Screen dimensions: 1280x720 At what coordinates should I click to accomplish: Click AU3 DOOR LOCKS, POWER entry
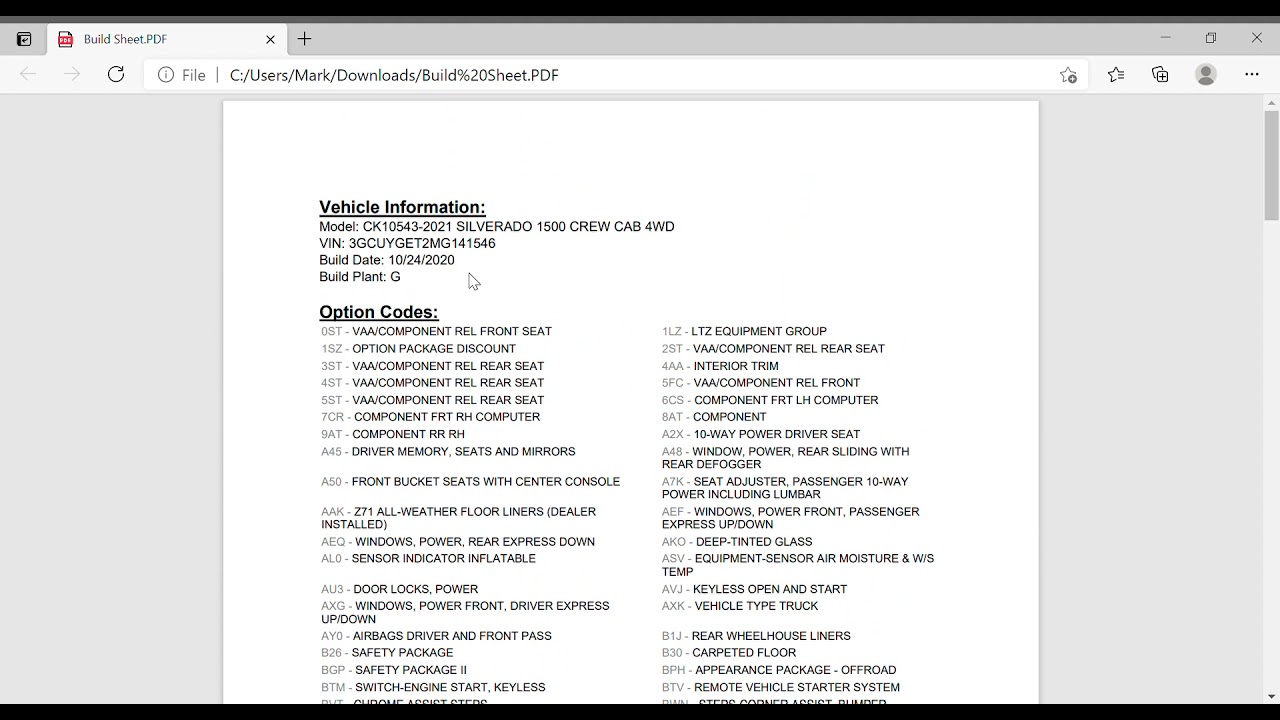click(399, 589)
